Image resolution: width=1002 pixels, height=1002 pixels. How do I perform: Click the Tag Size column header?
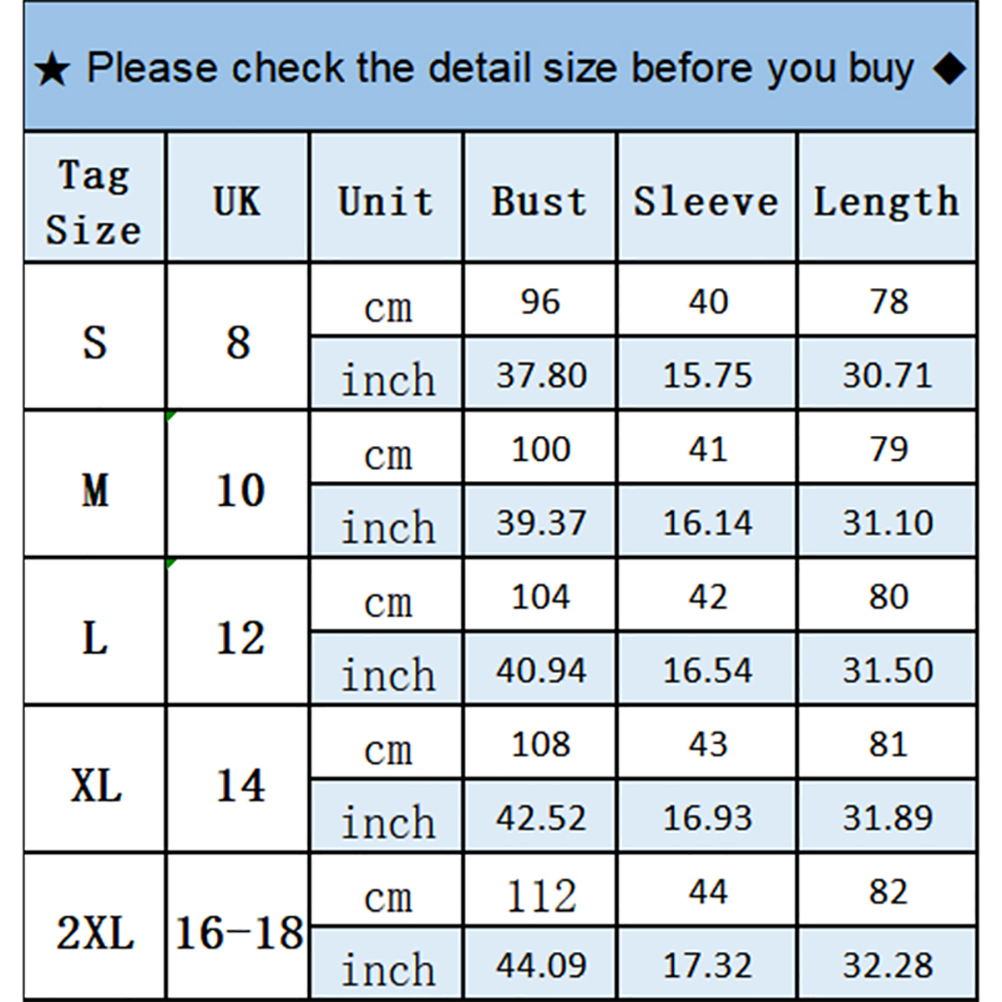click(x=94, y=202)
